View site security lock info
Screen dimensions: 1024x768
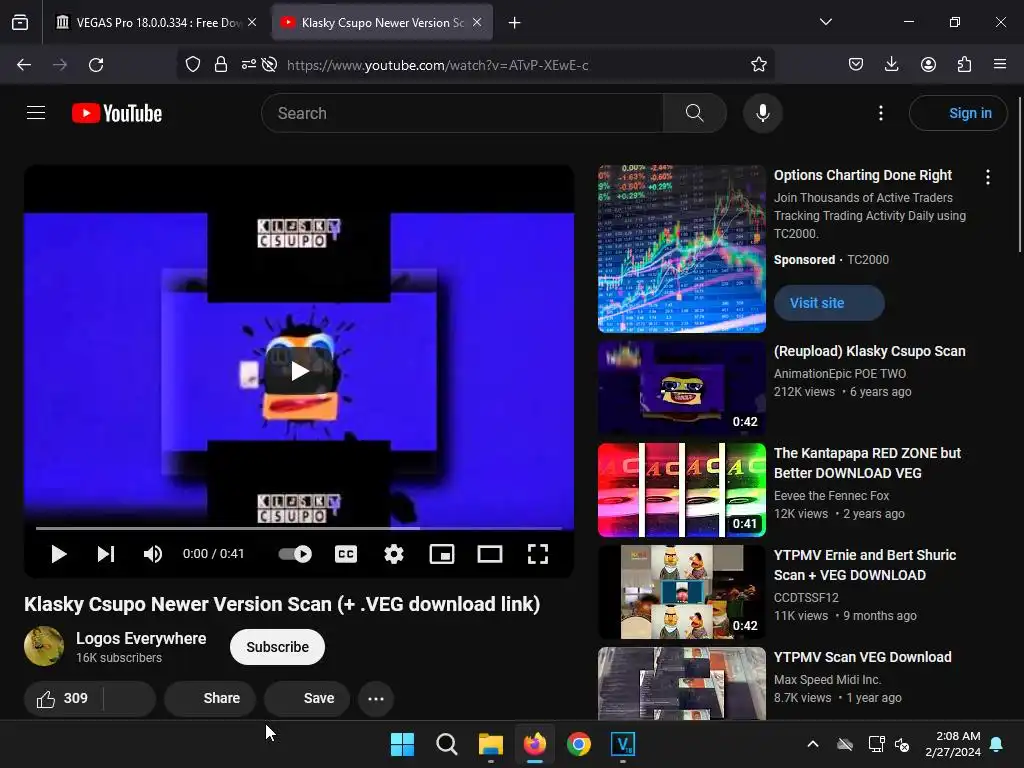coord(221,65)
